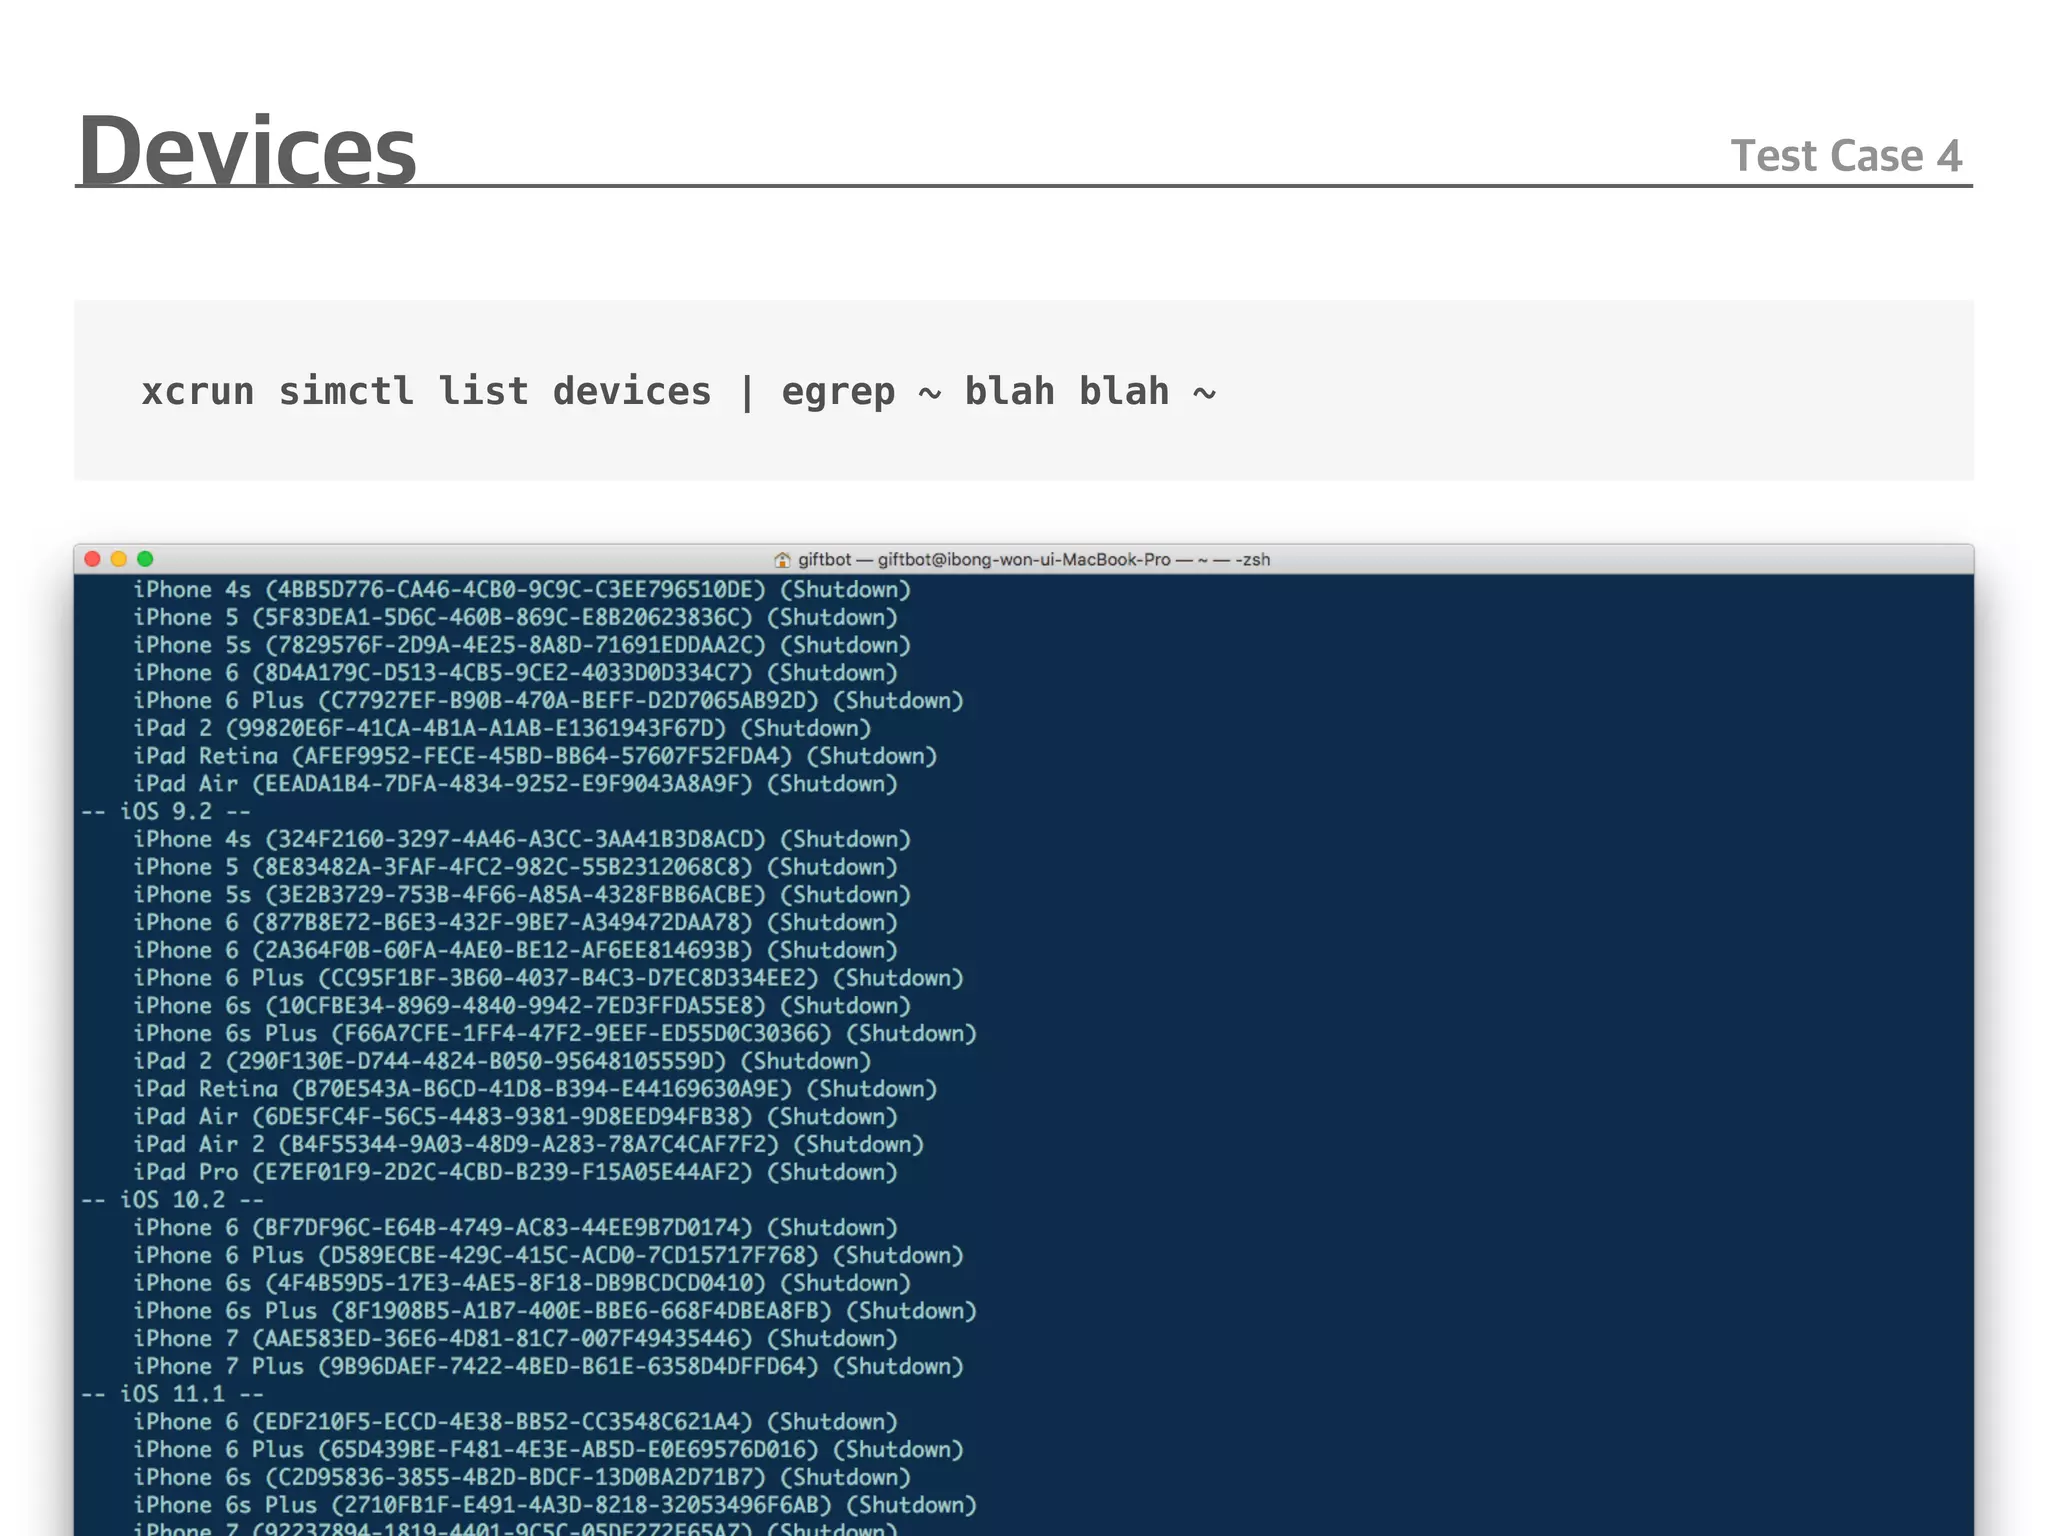The image size is (2048, 1536).
Task: Click the green zoom window button
Action: [145, 559]
